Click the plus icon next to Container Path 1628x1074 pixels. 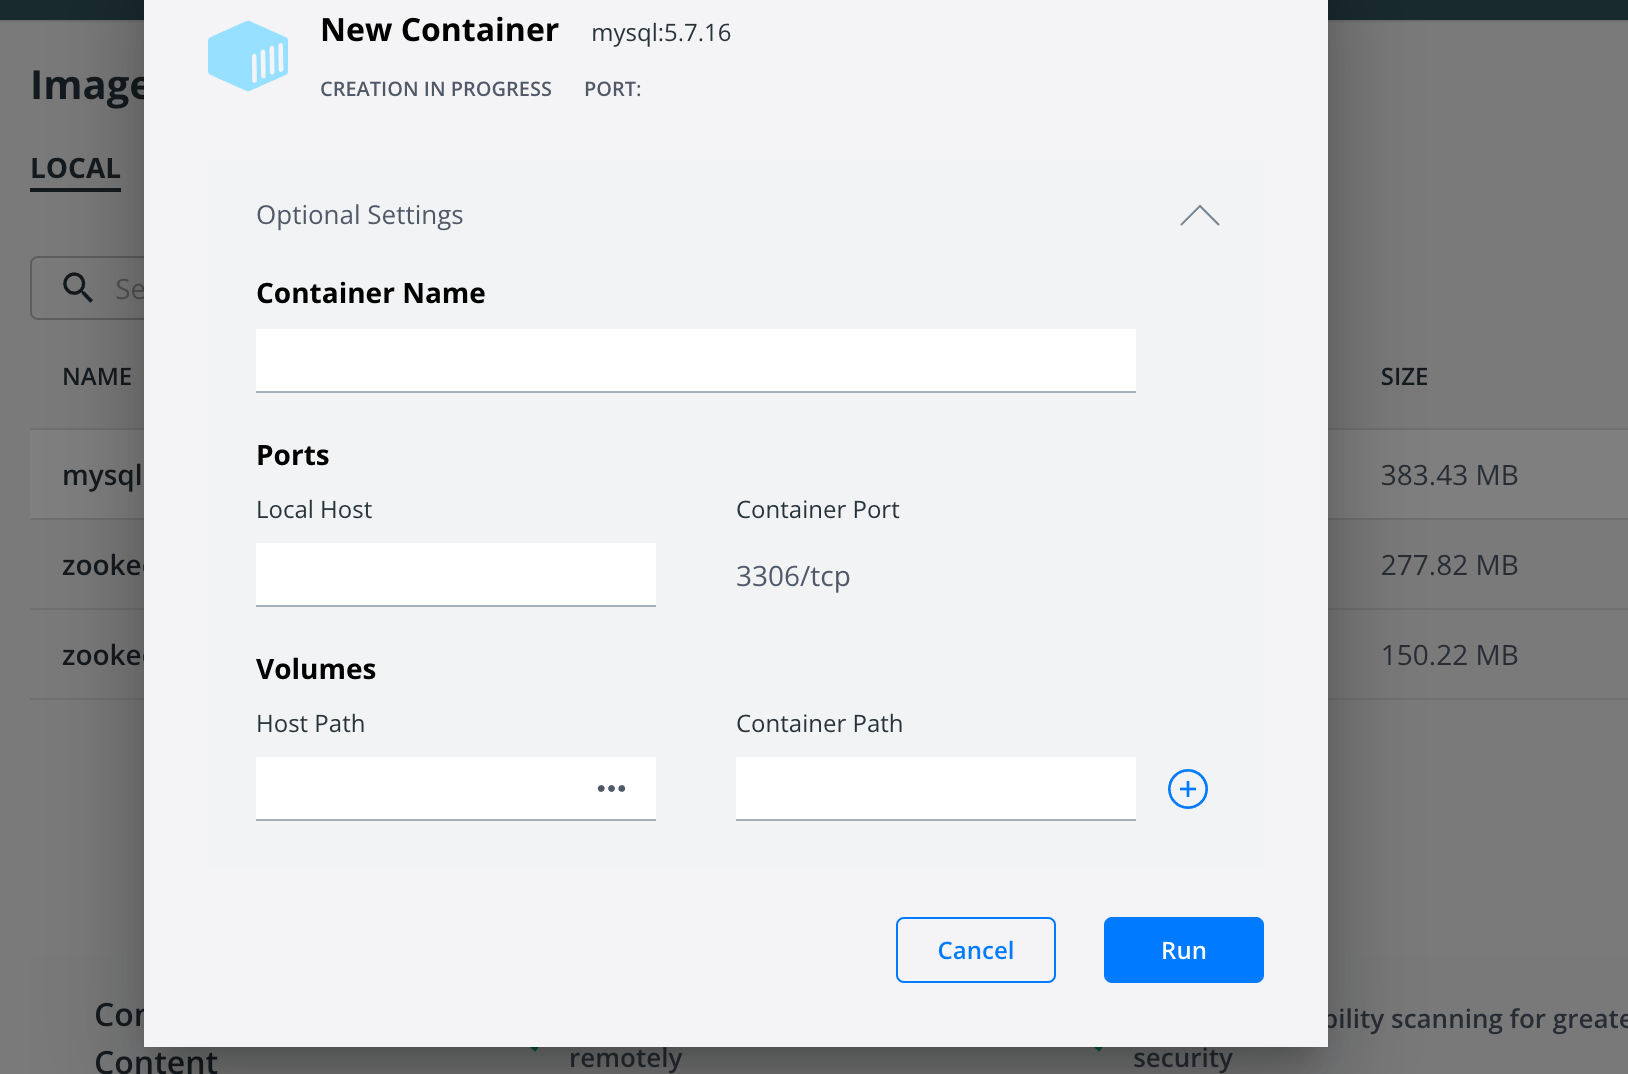coord(1187,789)
